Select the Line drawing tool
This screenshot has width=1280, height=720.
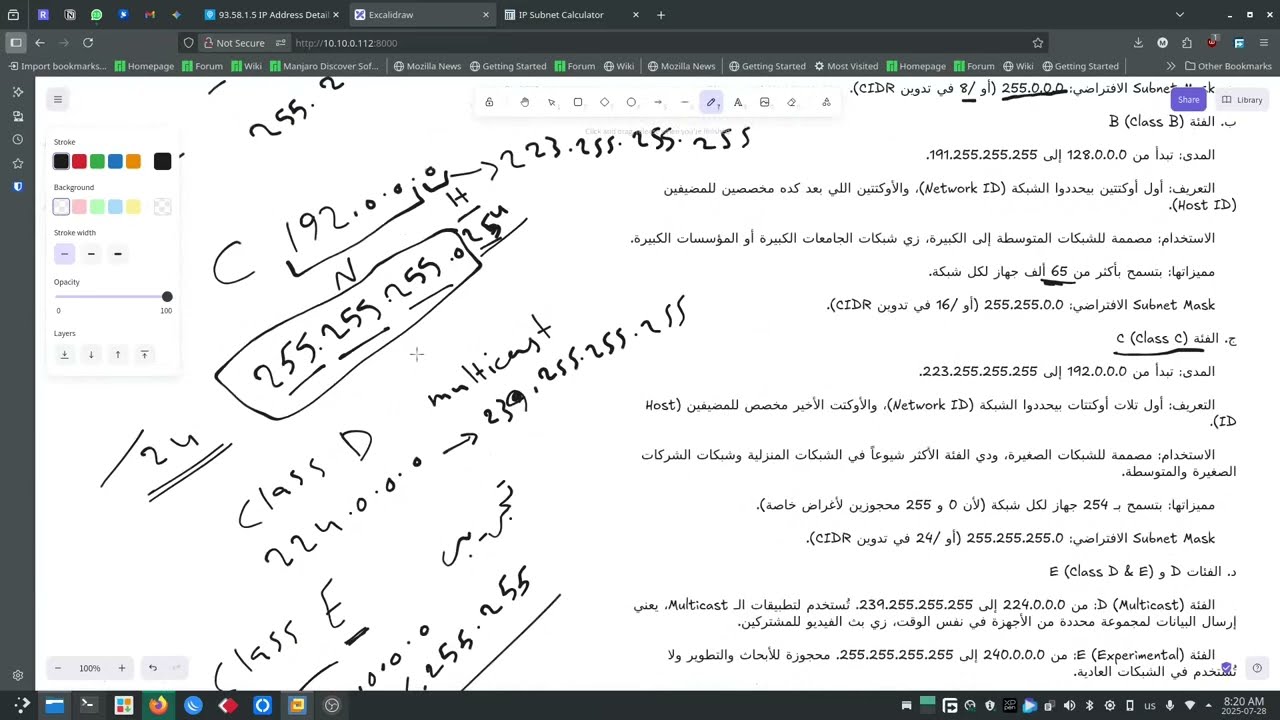(684, 102)
